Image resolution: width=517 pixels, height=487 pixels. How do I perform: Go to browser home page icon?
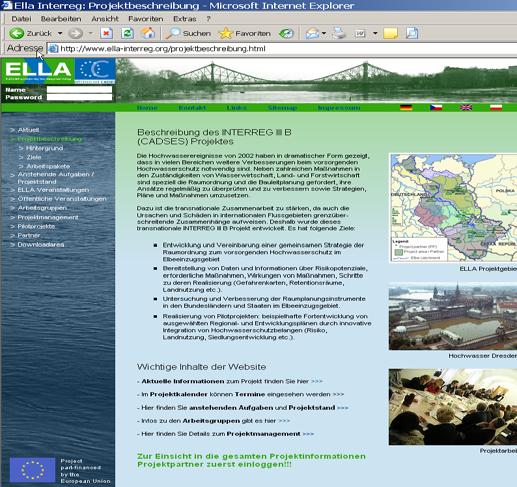148,33
